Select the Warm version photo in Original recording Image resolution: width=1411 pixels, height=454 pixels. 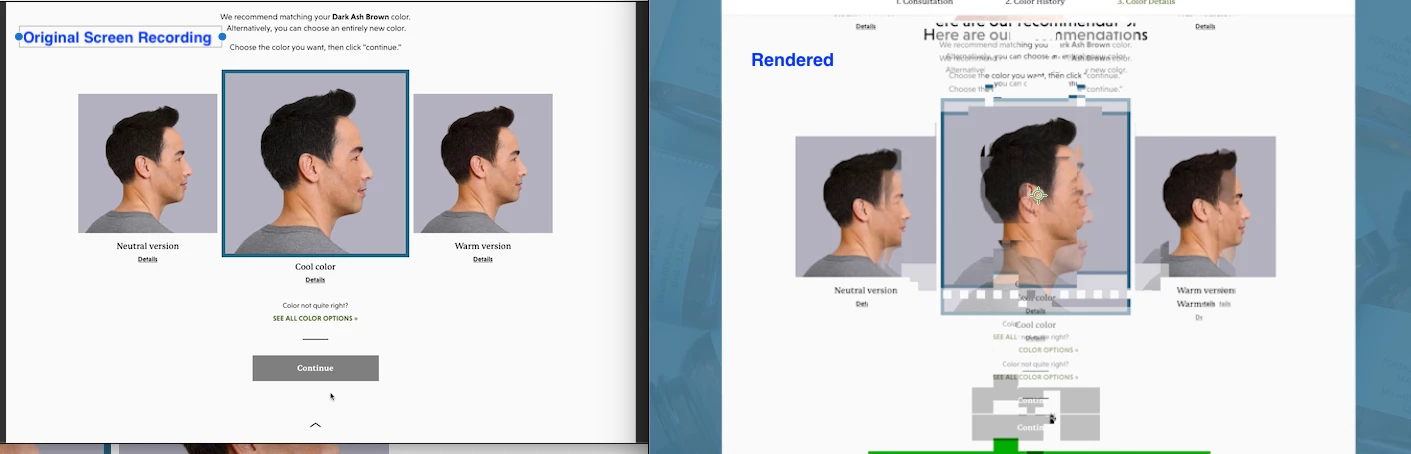tap(483, 163)
